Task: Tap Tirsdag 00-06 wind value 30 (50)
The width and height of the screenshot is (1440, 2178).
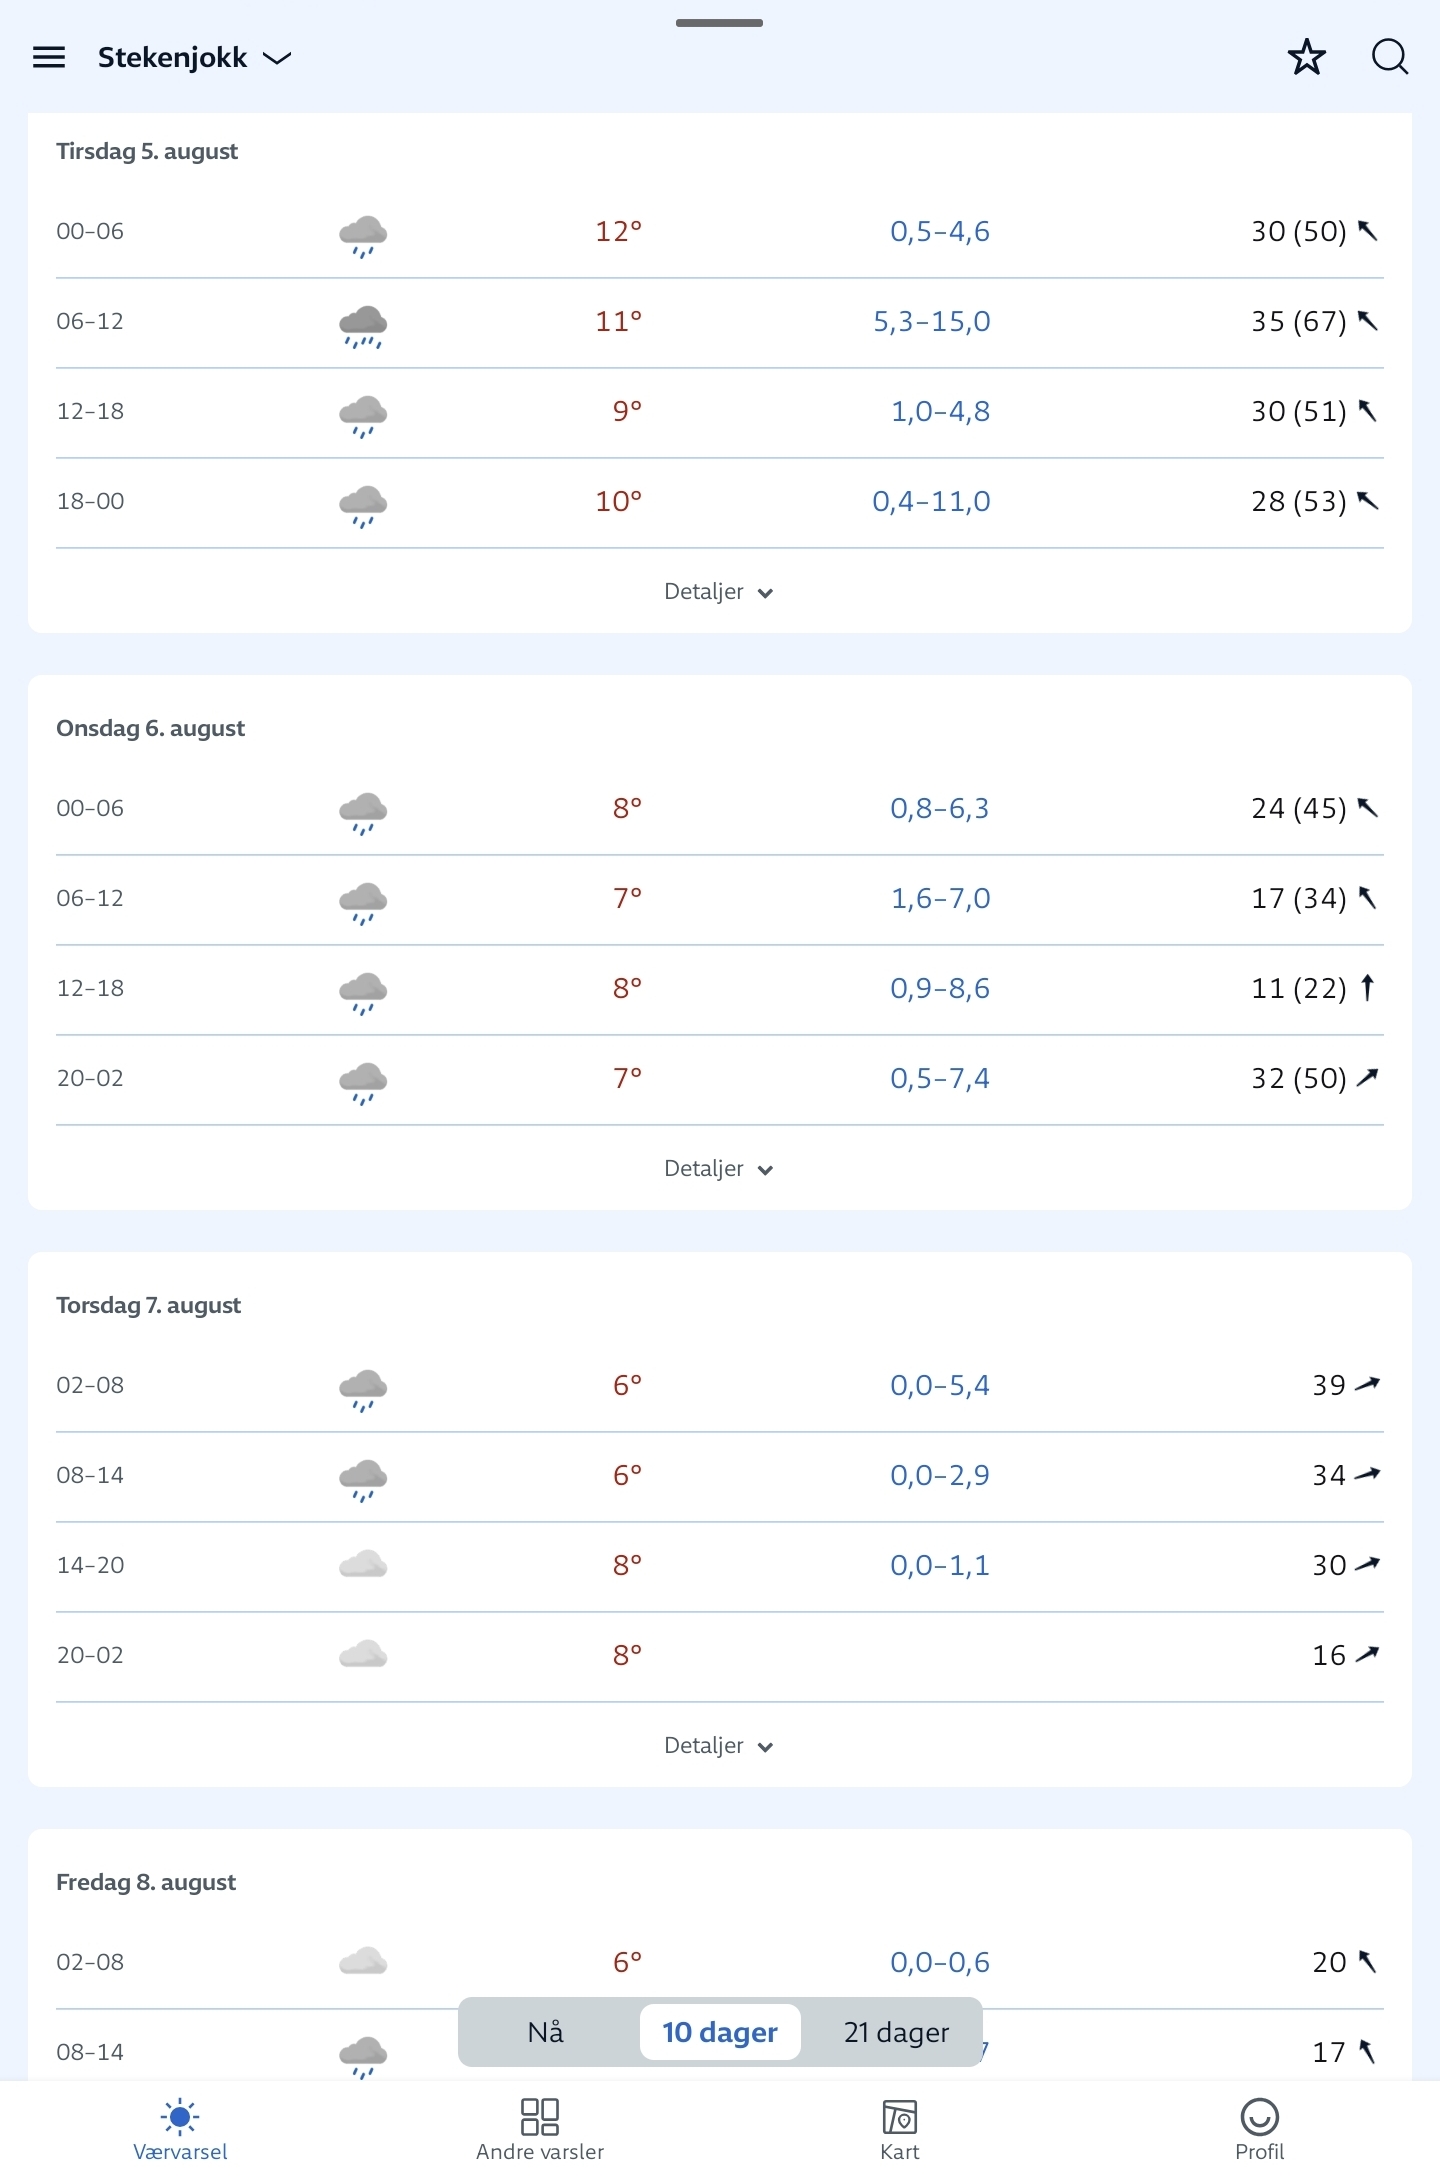Action: tap(1299, 232)
